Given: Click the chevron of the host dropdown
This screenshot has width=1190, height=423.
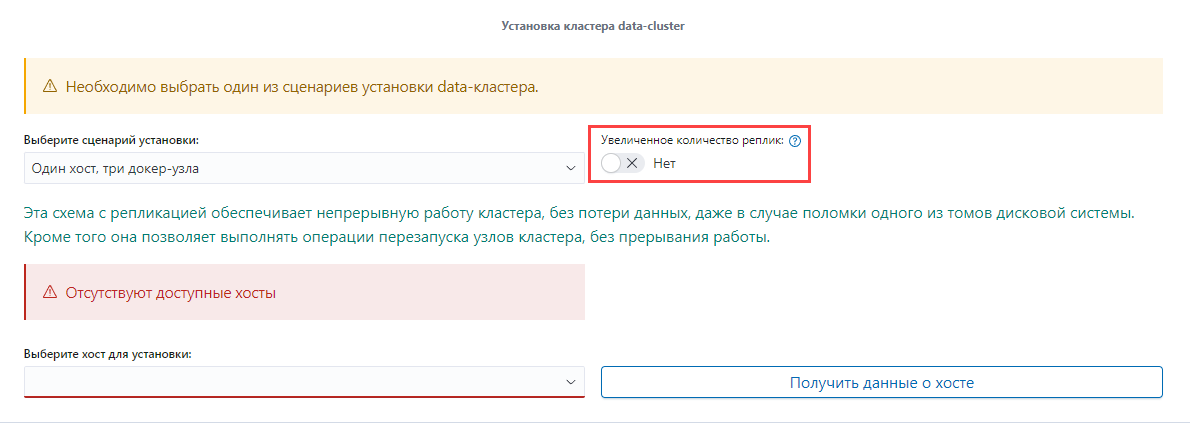Looking at the screenshot, I should pyautogui.click(x=571, y=383).
